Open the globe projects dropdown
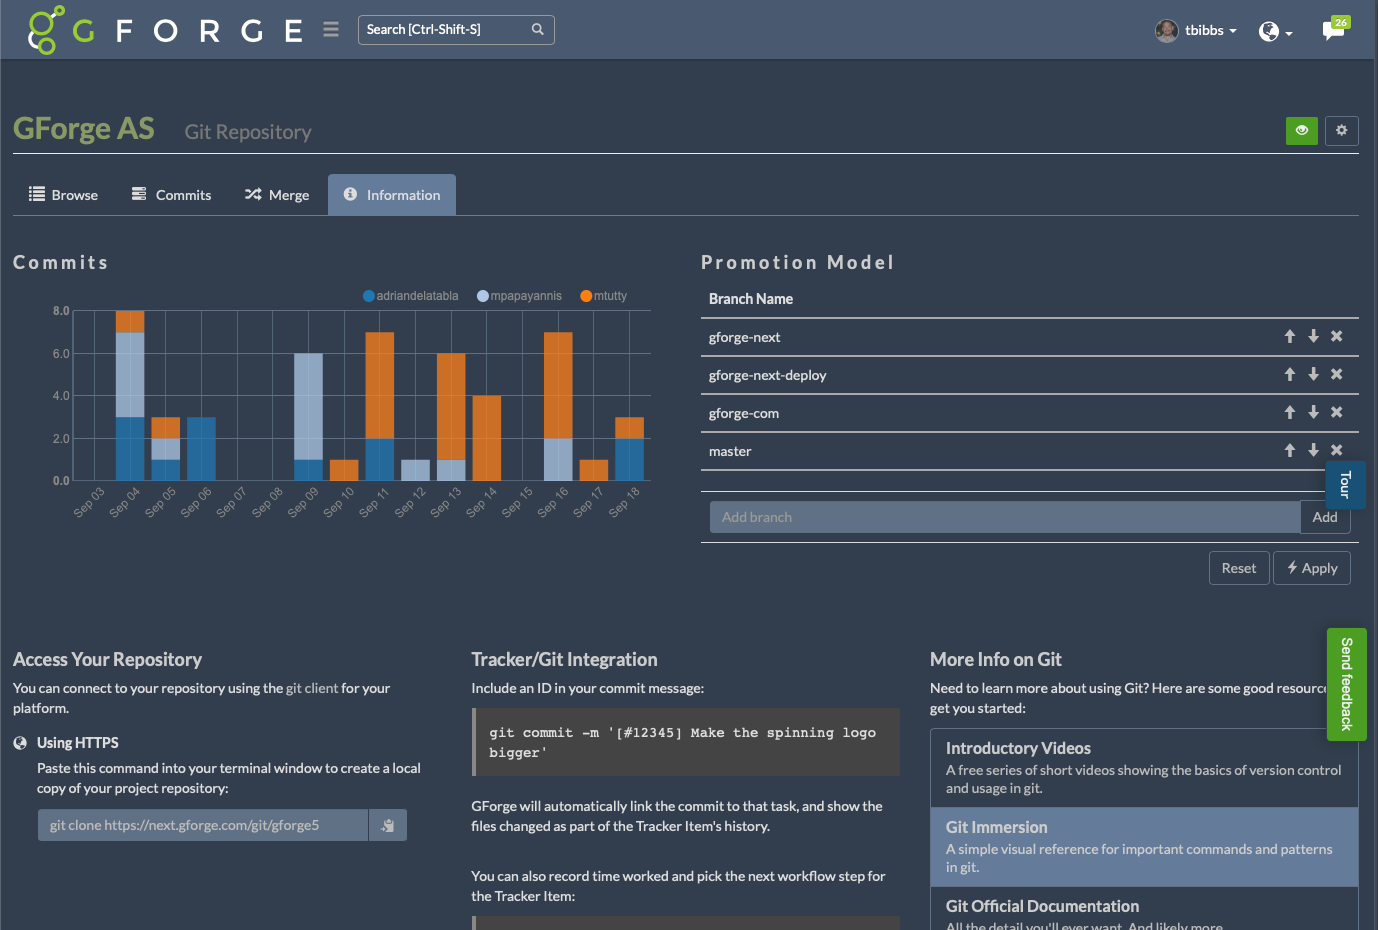The image size is (1378, 930). [x=1275, y=32]
